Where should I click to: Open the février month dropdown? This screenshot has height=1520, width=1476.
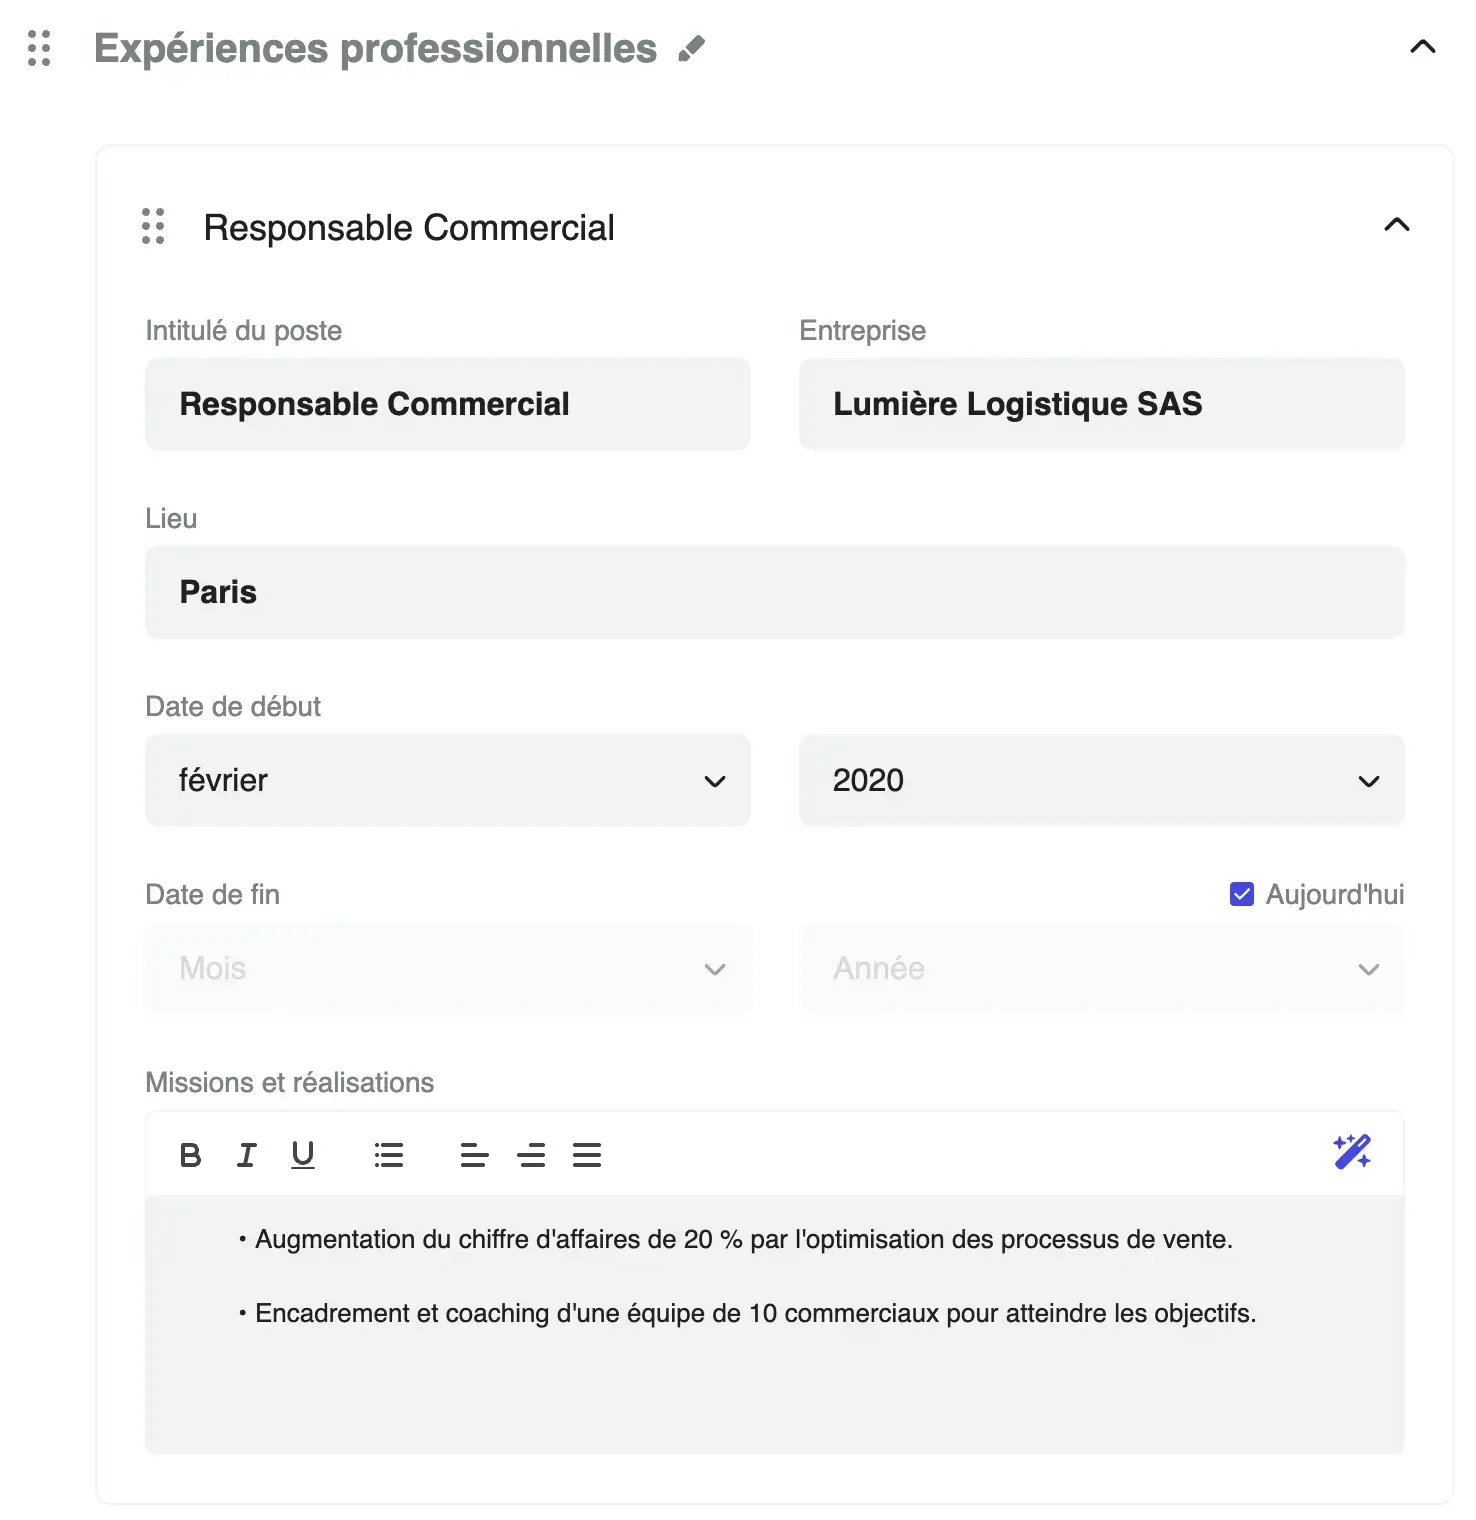click(447, 781)
